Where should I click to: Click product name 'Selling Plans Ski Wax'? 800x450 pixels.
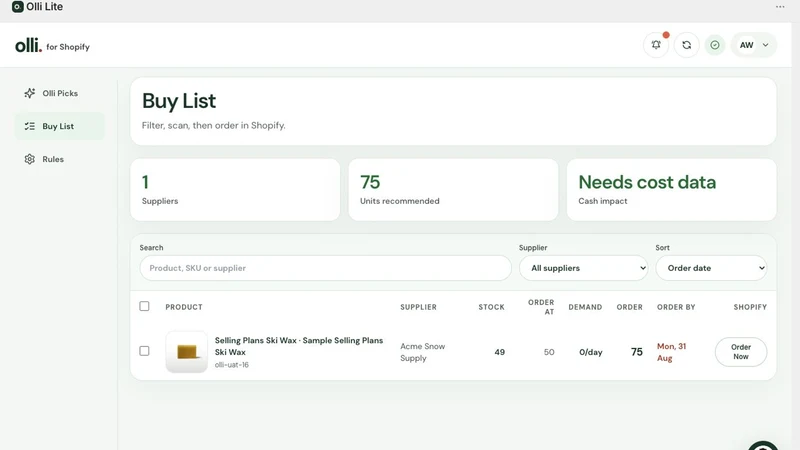[x=299, y=346]
